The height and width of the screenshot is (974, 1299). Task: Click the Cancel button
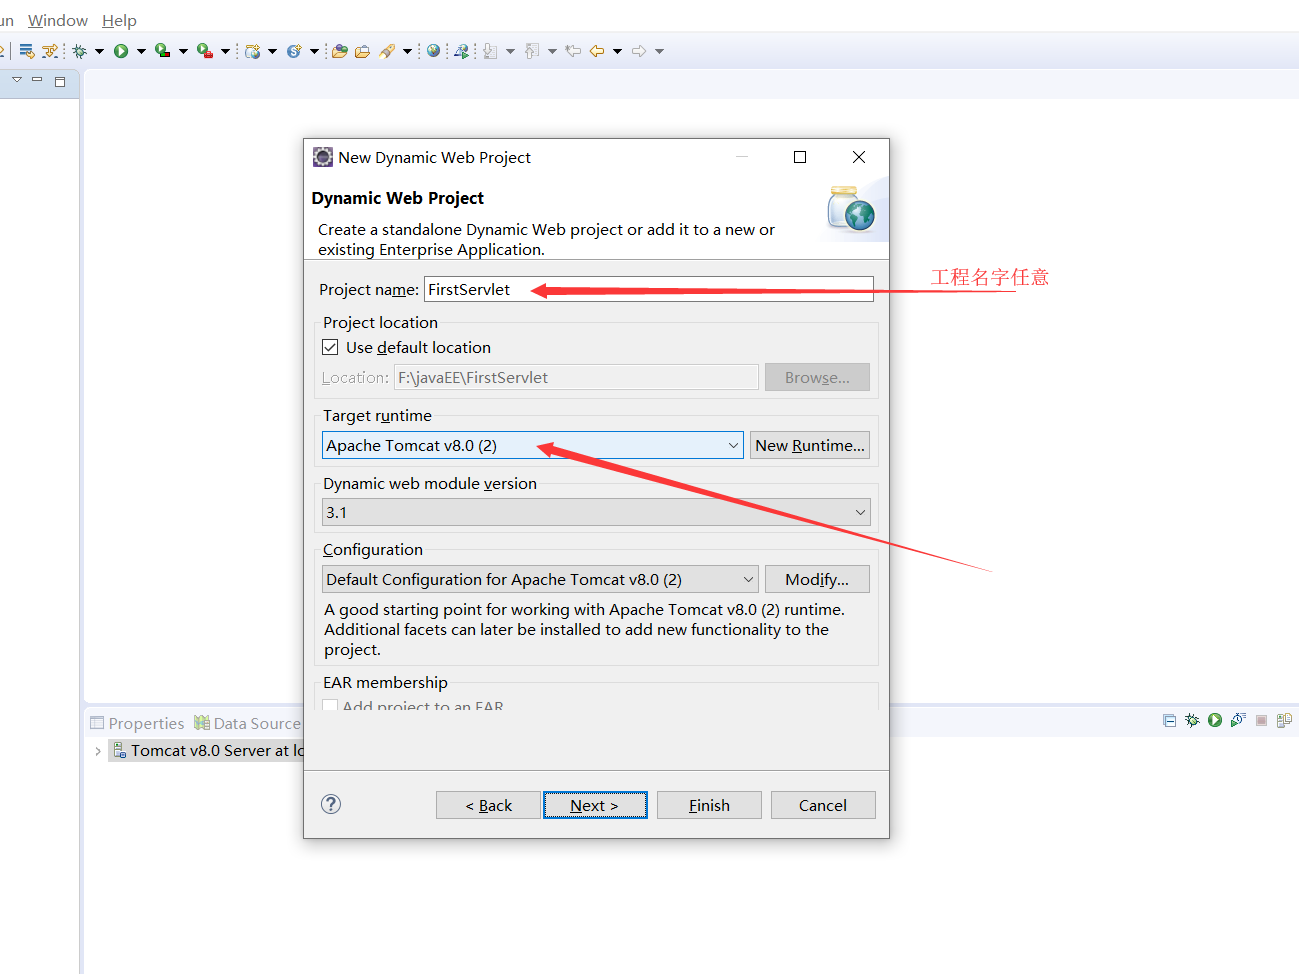point(823,805)
